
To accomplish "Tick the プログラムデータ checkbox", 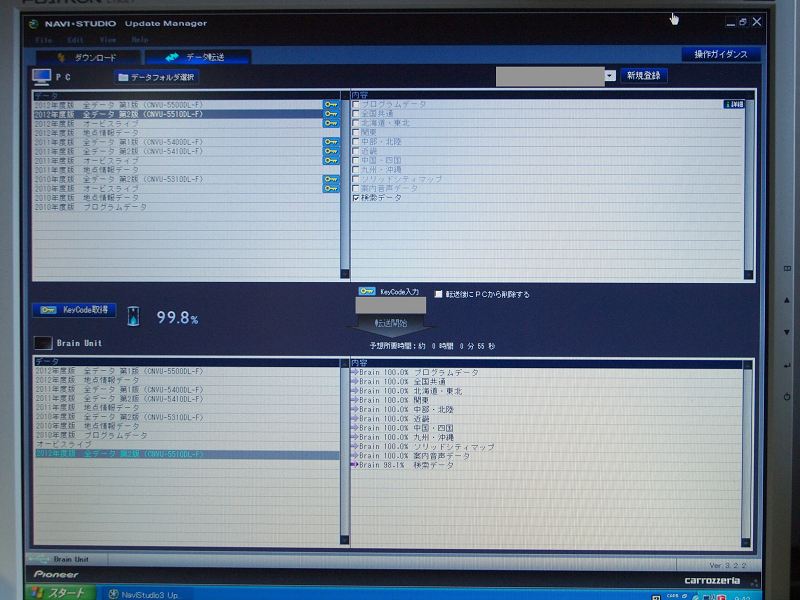I will 356,105.
